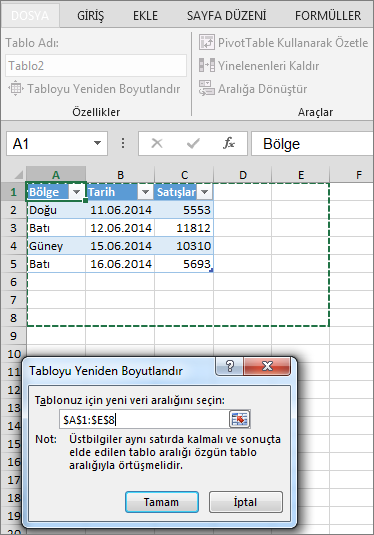Click cell with value 11812
This screenshot has height=535, width=374.
pyautogui.click(x=184, y=228)
